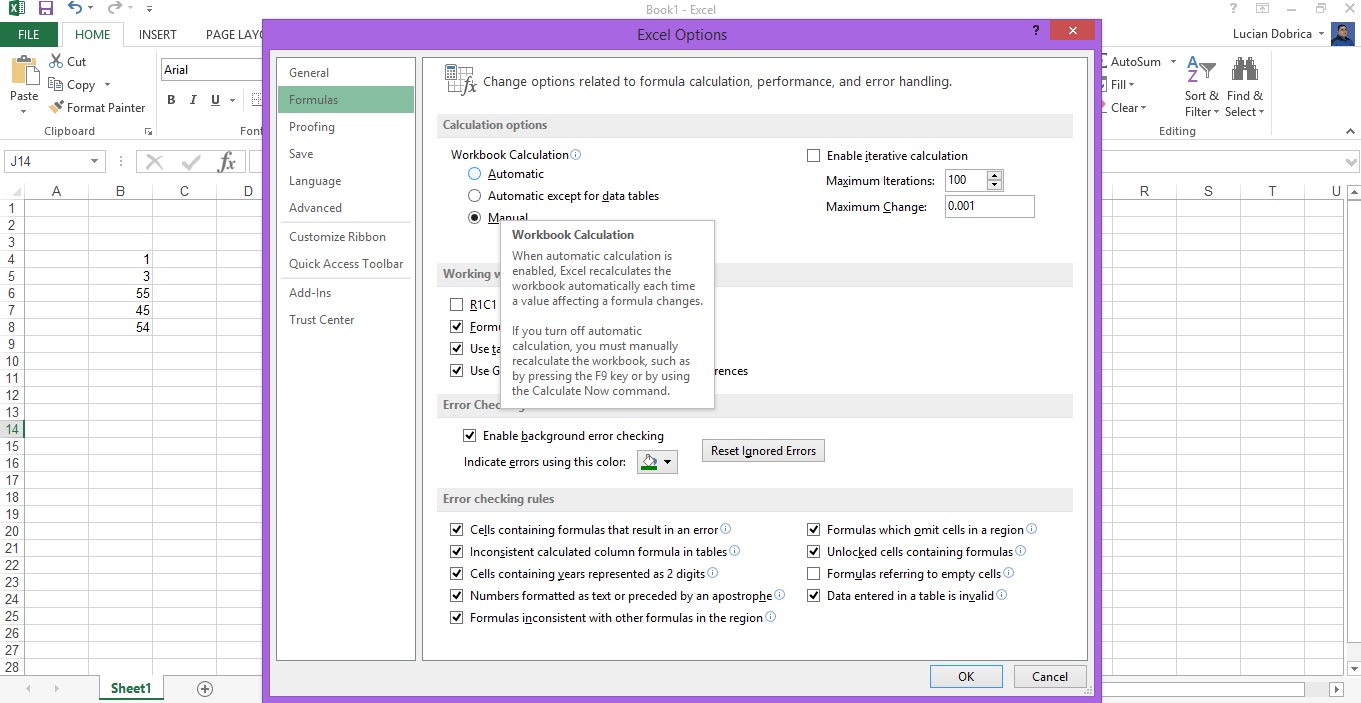
Task: Open the Fill dropdown arrow
Action: point(1130,85)
